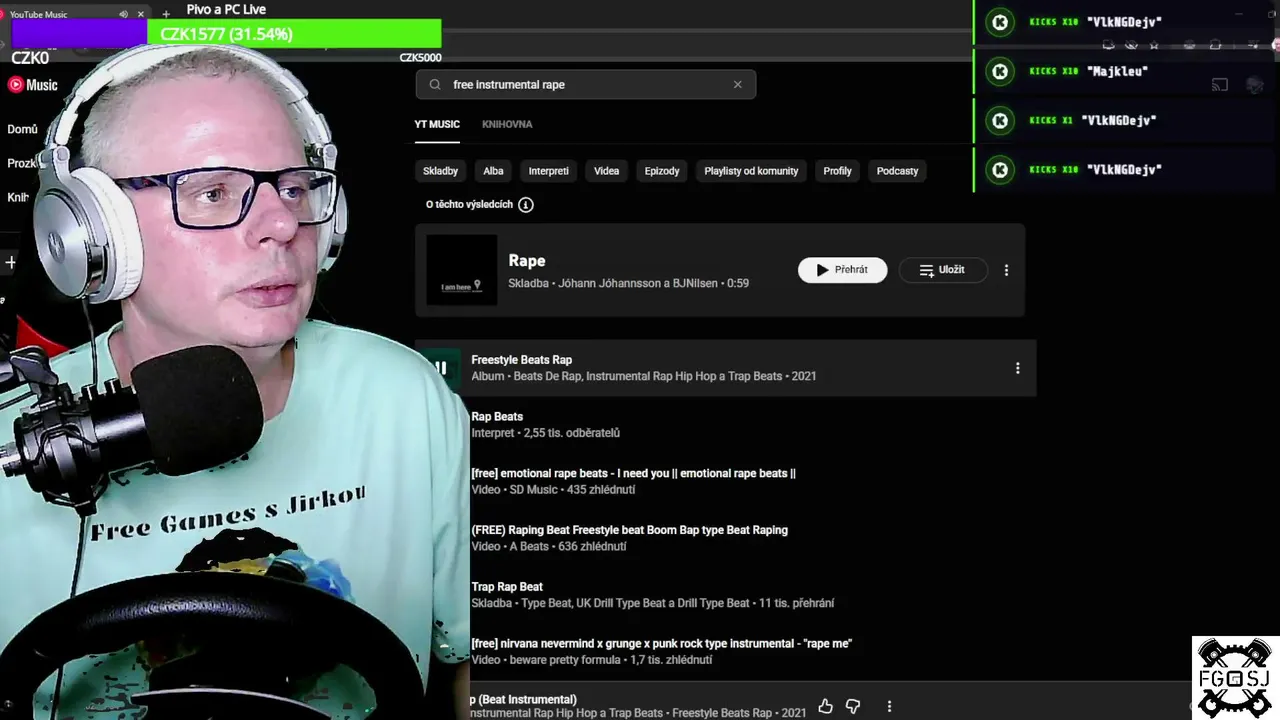
Task: Click the Kick icon beside KICKS X1 alert
Action: click(999, 120)
